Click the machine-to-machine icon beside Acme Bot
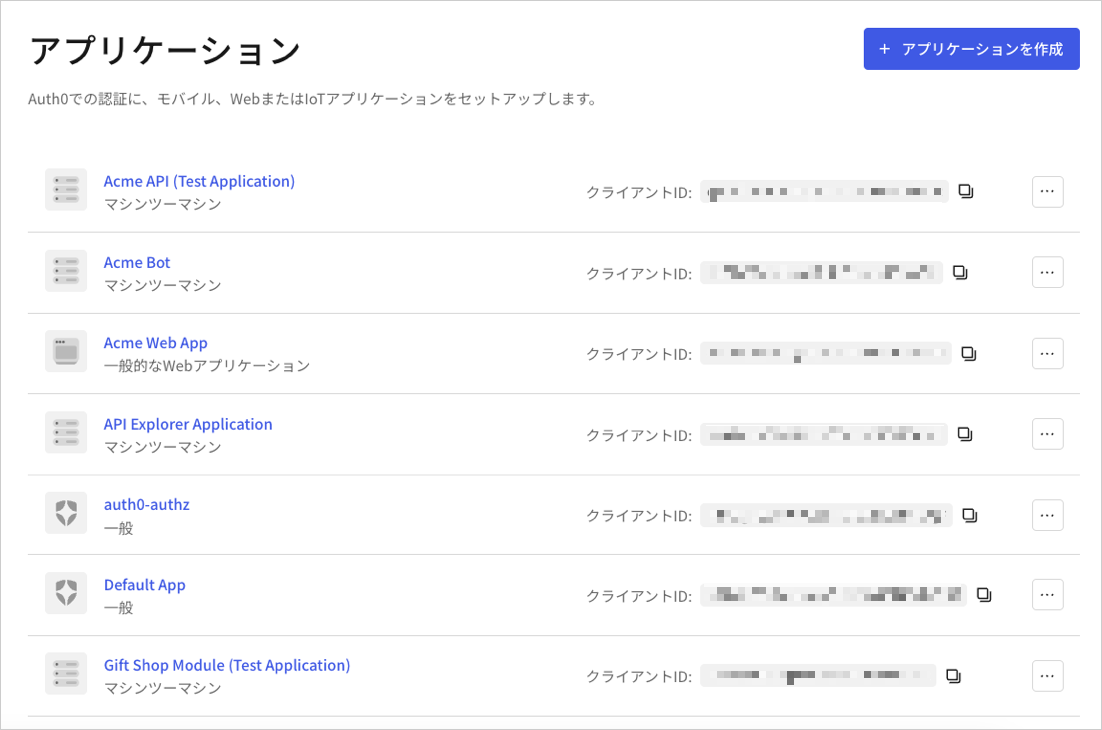Viewport: 1102px width, 730px height. coord(66,271)
